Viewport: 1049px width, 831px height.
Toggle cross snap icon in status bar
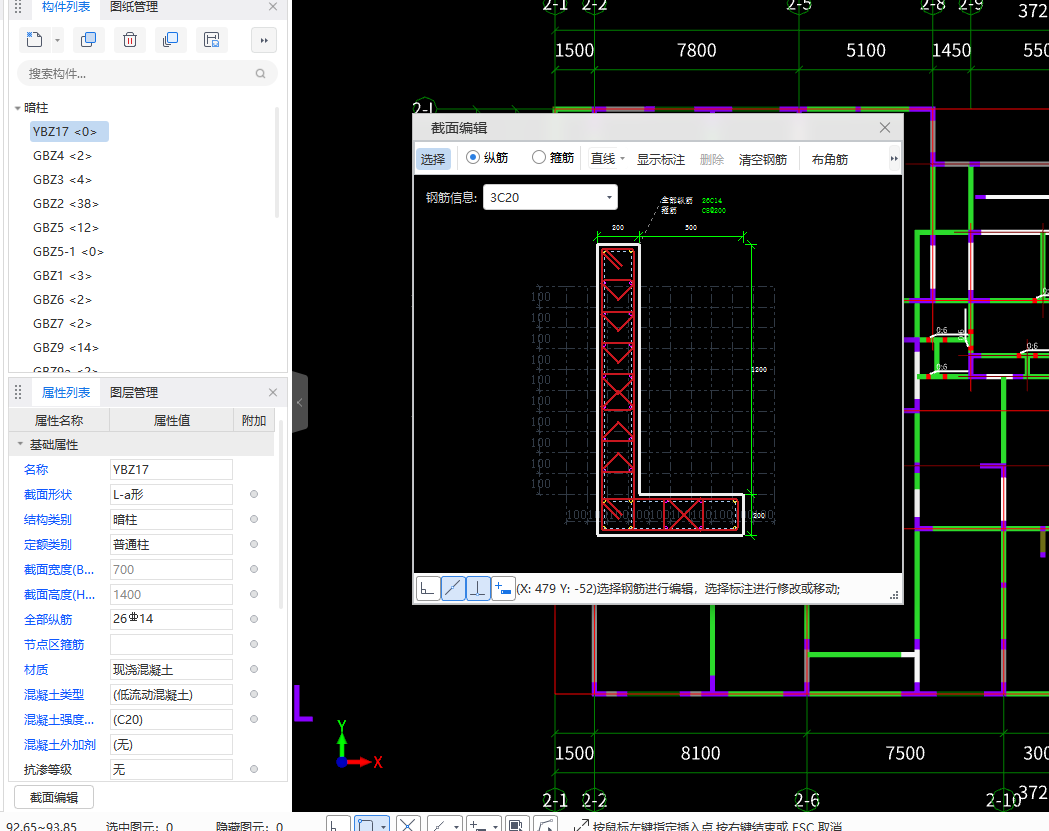pyautogui.click(x=408, y=825)
